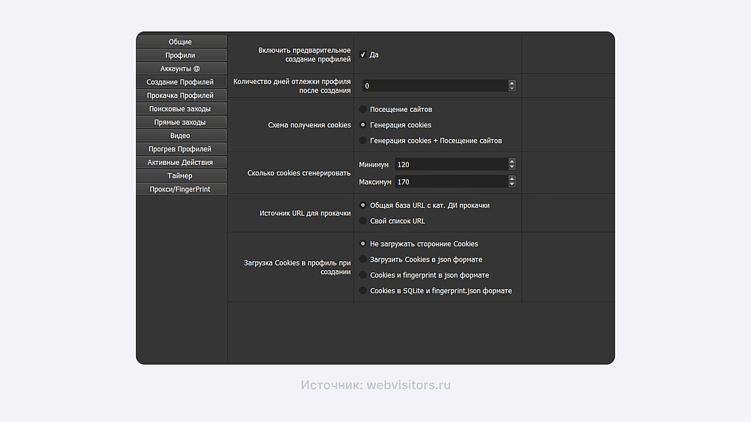Switch to the Видео tab

(x=182, y=136)
